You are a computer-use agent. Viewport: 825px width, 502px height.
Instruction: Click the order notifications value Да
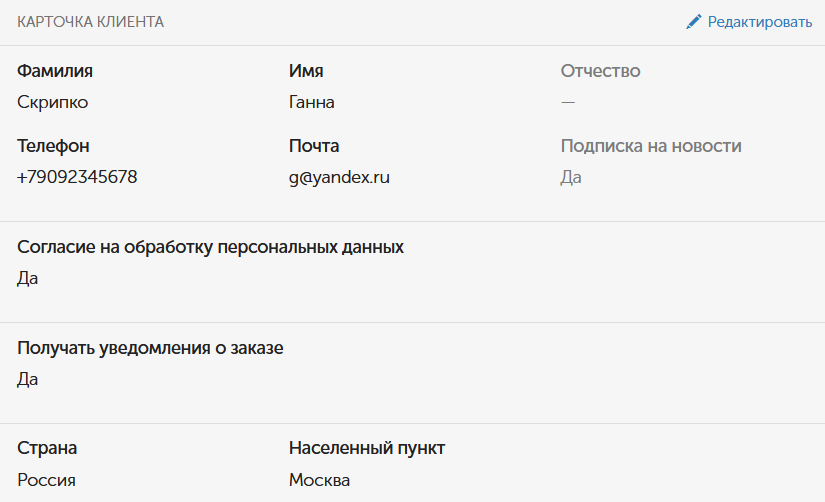tap(28, 379)
